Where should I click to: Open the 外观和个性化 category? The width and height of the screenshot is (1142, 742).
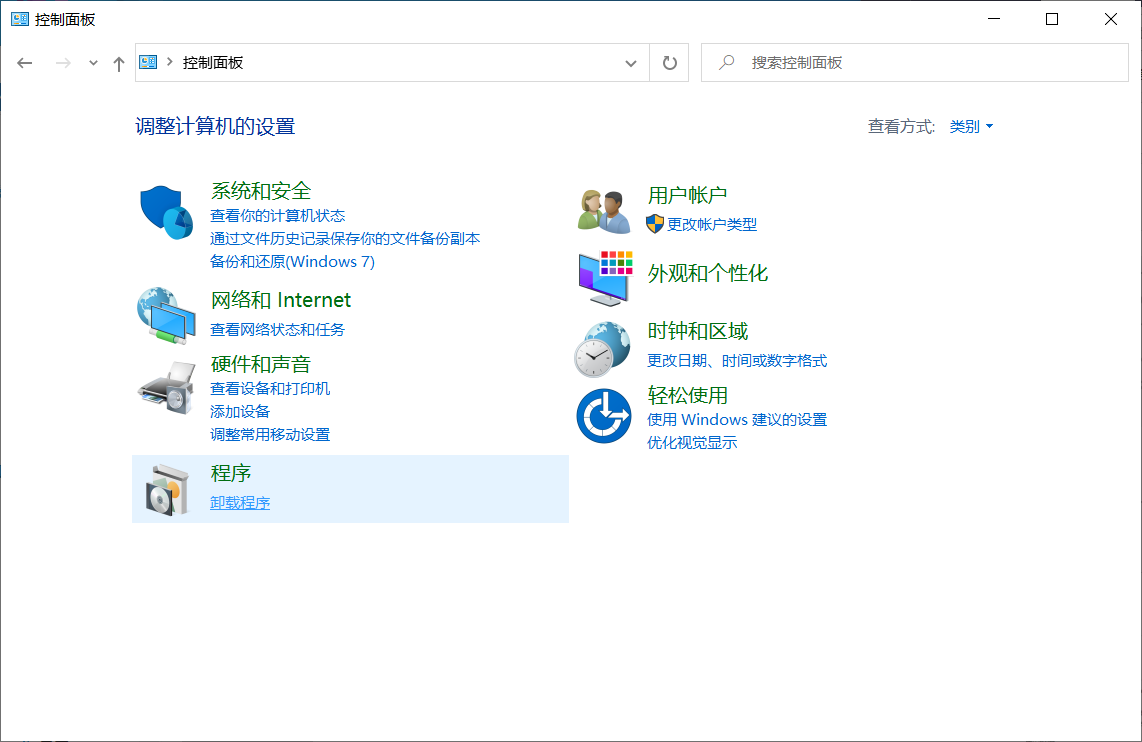[708, 273]
